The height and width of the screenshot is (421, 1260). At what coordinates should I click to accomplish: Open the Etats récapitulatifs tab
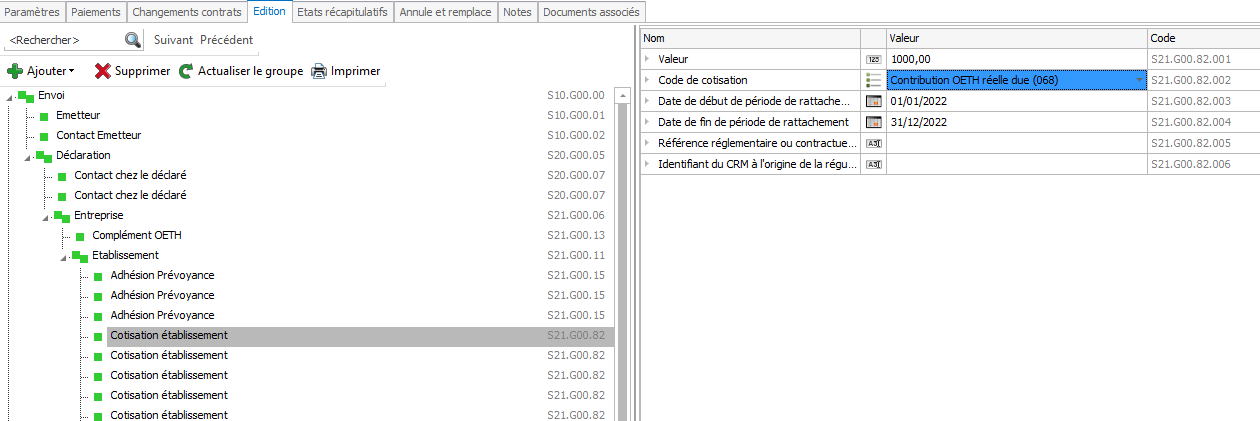pyautogui.click(x=342, y=12)
